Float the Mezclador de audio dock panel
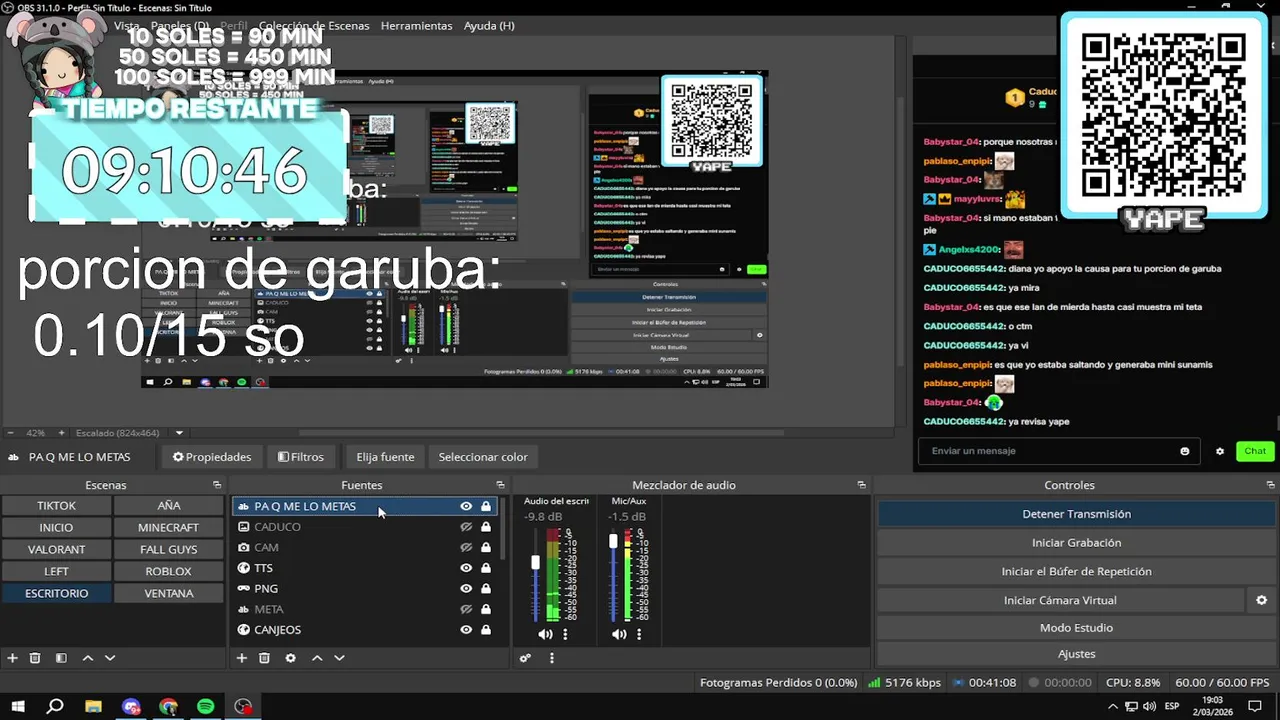Screen dimensions: 1280x720 tap(861, 485)
